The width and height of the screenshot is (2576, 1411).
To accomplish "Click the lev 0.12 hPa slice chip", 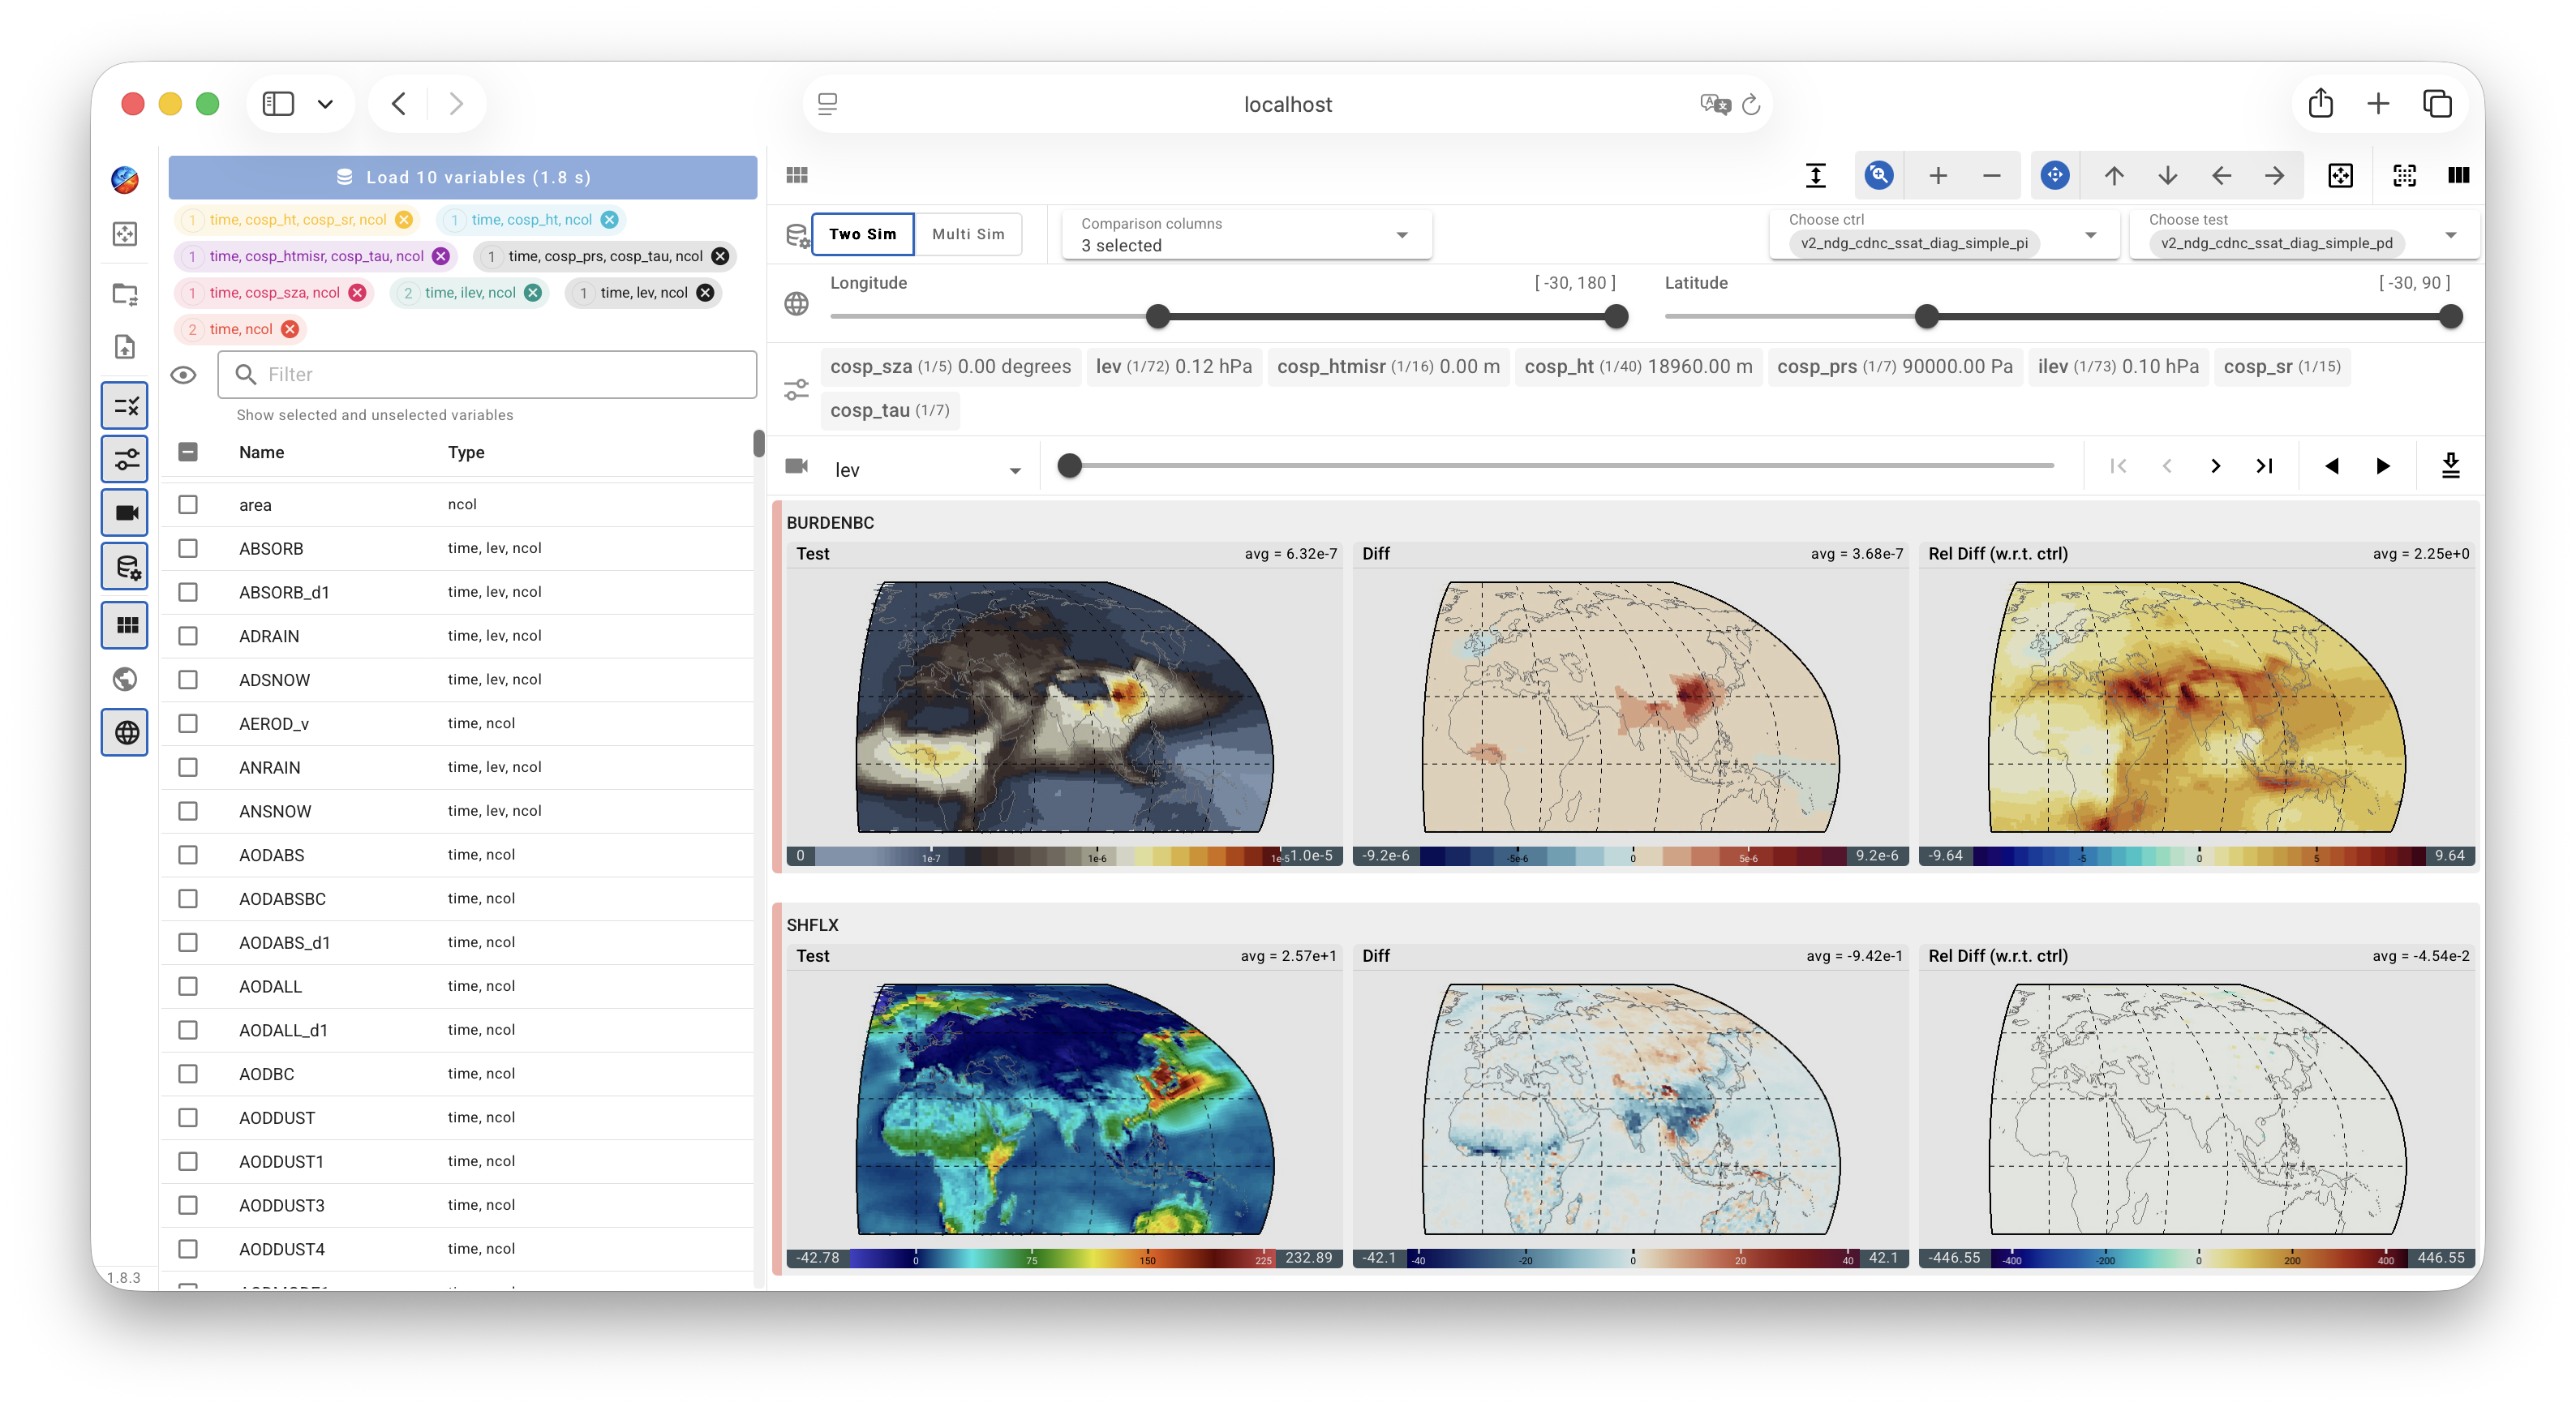I will point(1173,366).
